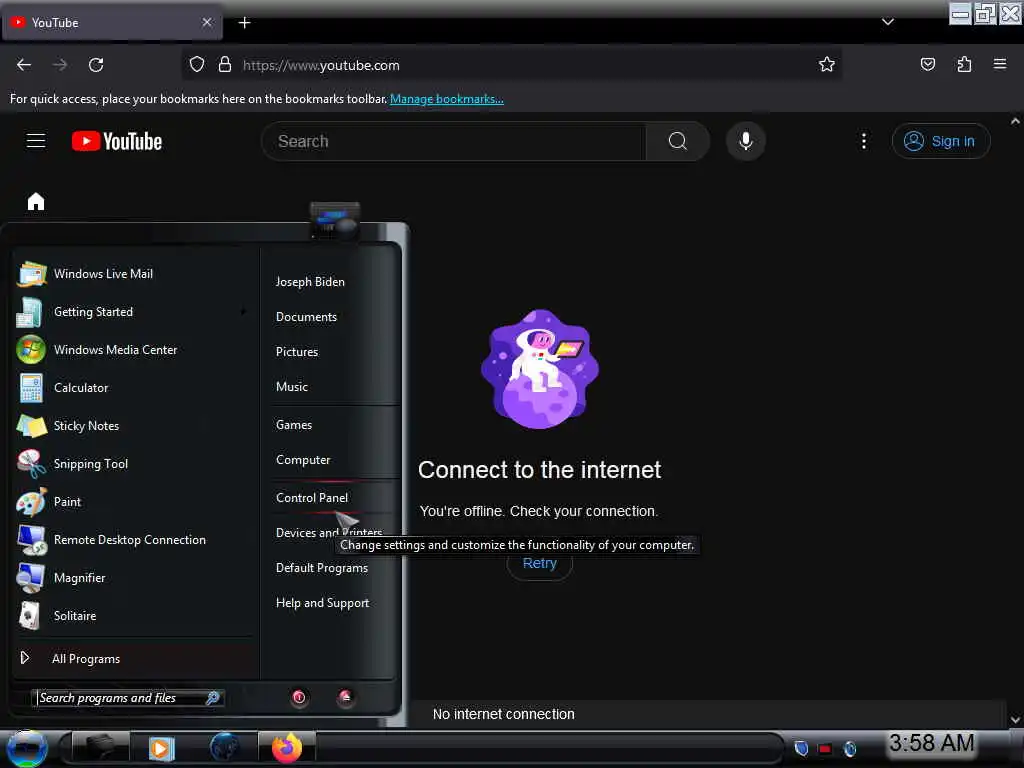Image resolution: width=1024 pixels, height=768 pixels.
Task: Click YouTube search magnifier button
Action: (x=677, y=141)
